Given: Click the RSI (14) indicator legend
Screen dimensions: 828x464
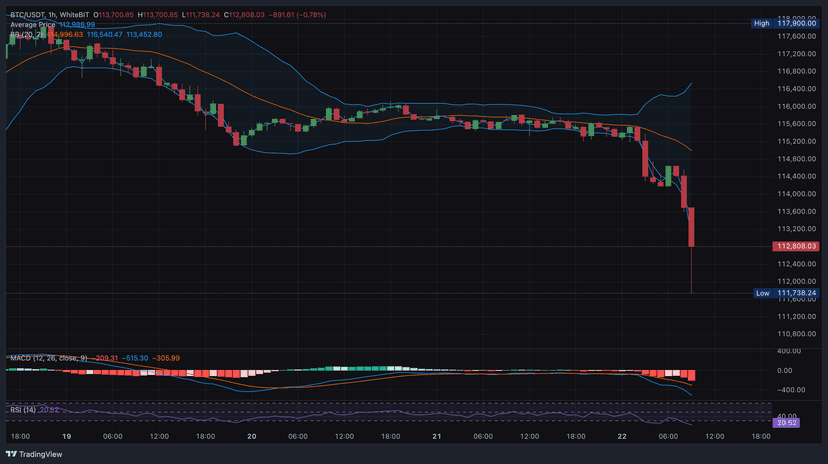Looking at the screenshot, I should pyautogui.click(x=23, y=409).
